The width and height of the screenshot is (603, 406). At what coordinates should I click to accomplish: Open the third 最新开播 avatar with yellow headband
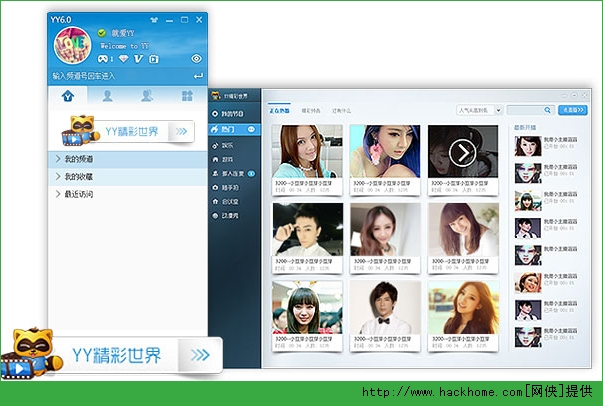pyautogui.click(x=528, y=200)
